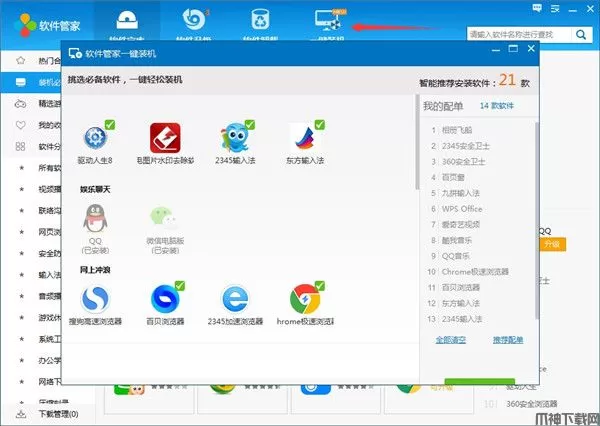This screenshot has height=426, width=600.
Task: Open the recycle-bin uninstall icon in top toolbar
Action: click(x=260, y=20)
